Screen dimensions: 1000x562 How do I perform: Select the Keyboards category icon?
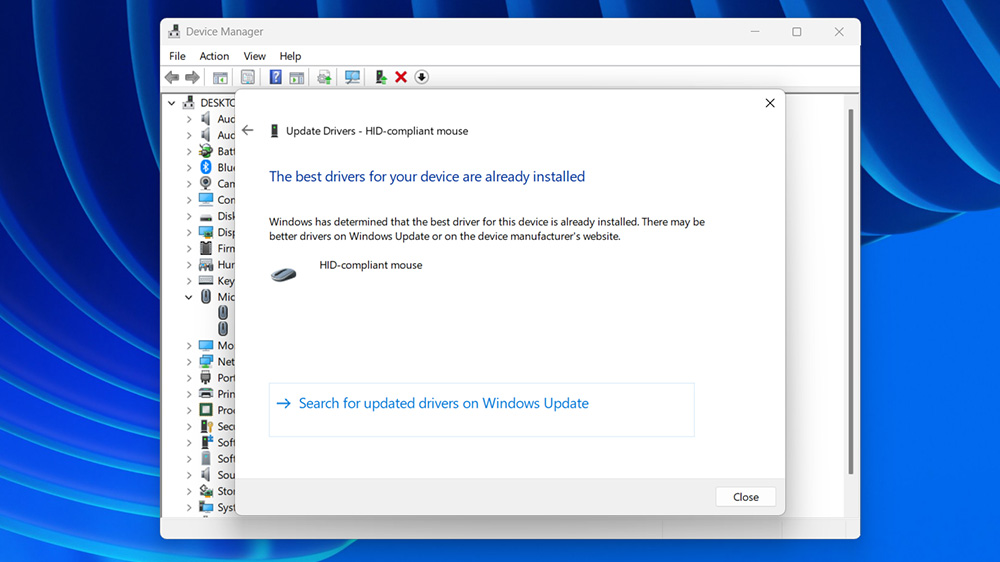206,281
